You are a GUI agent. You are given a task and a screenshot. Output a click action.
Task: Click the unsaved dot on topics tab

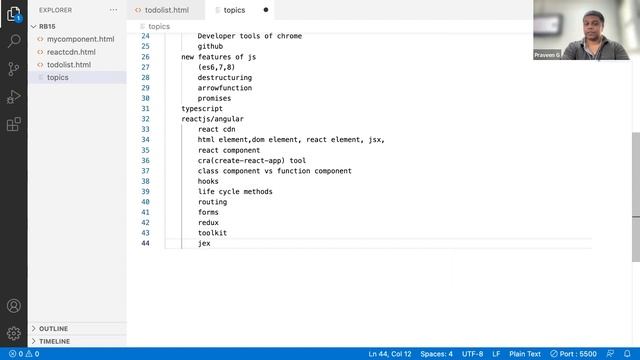(266, 10)
